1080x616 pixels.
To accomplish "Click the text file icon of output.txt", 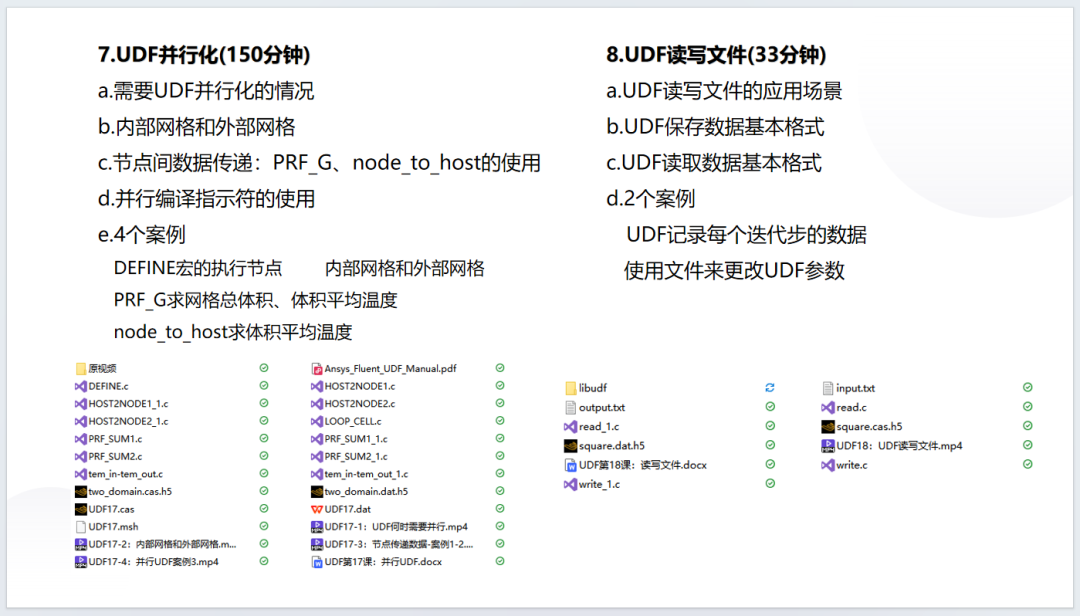I will point(570,407).
